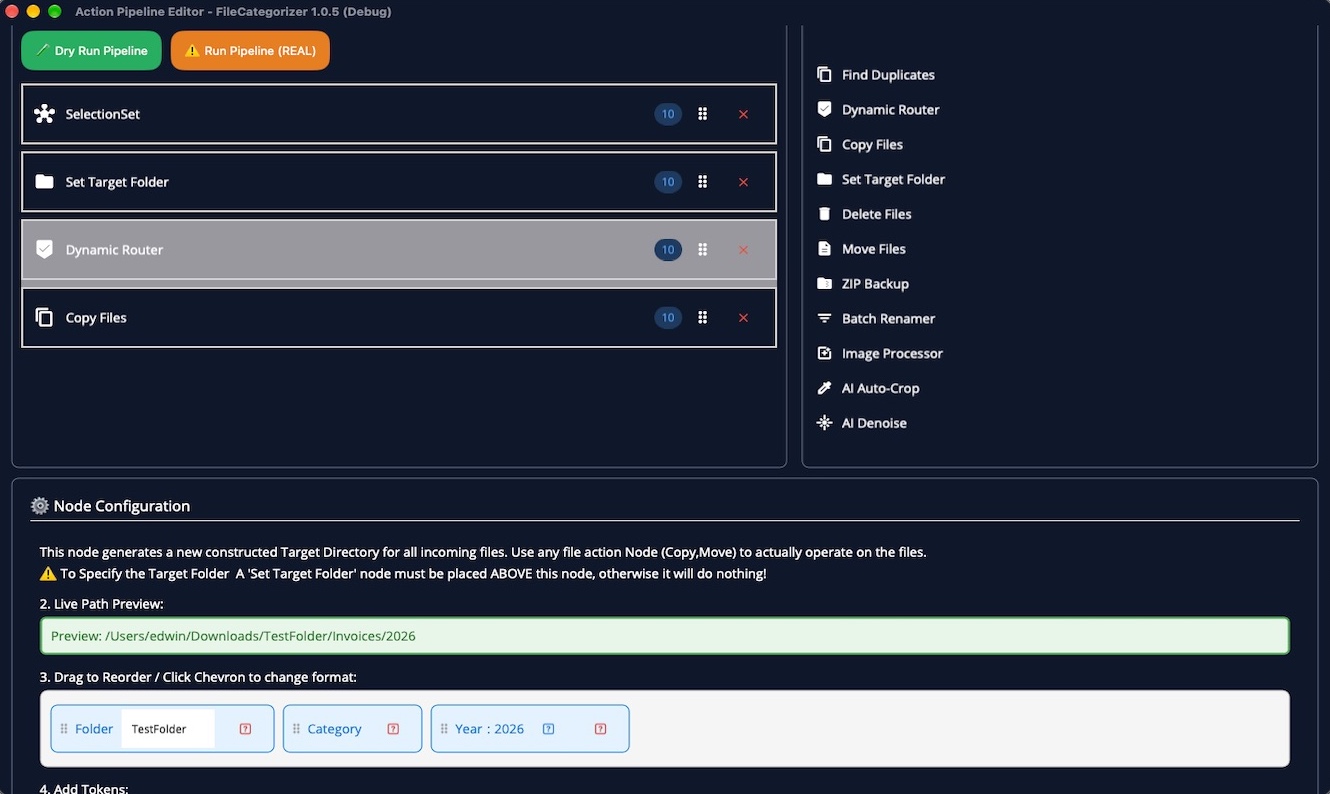Click the AI Denoise sparkle icon

pos(824,423)
